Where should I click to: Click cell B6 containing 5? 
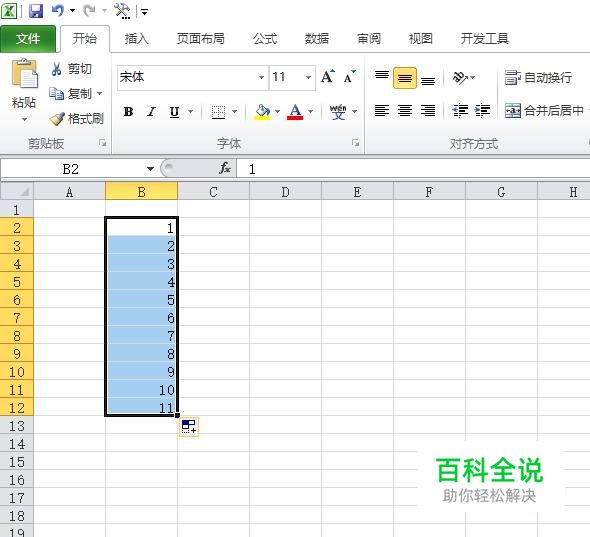(141, 300)
